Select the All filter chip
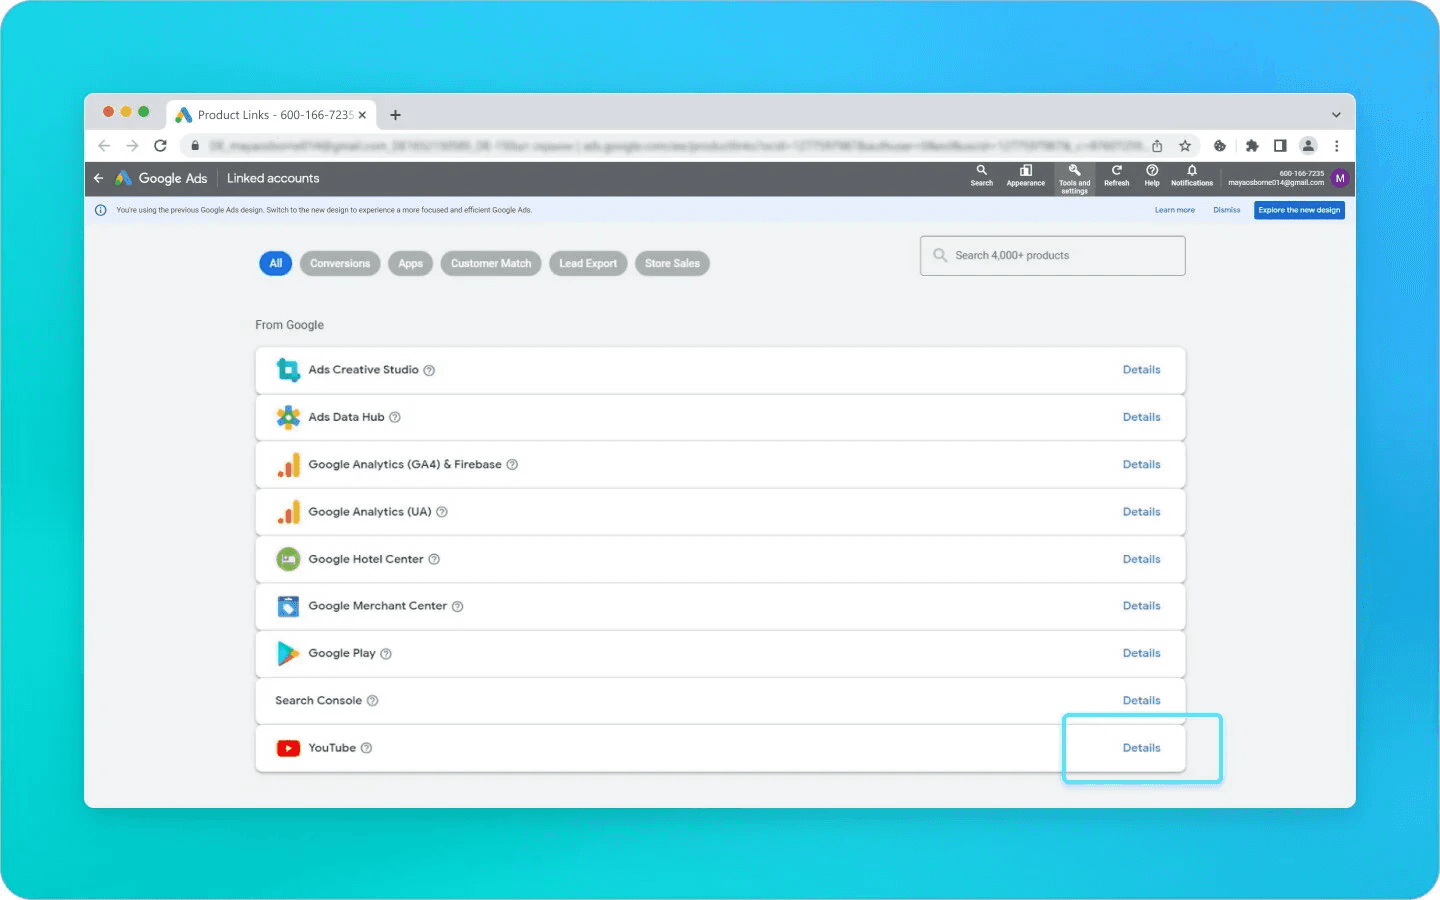This screenshot has height=900, width=1440. pyautogui.click(x=276, y=264)
